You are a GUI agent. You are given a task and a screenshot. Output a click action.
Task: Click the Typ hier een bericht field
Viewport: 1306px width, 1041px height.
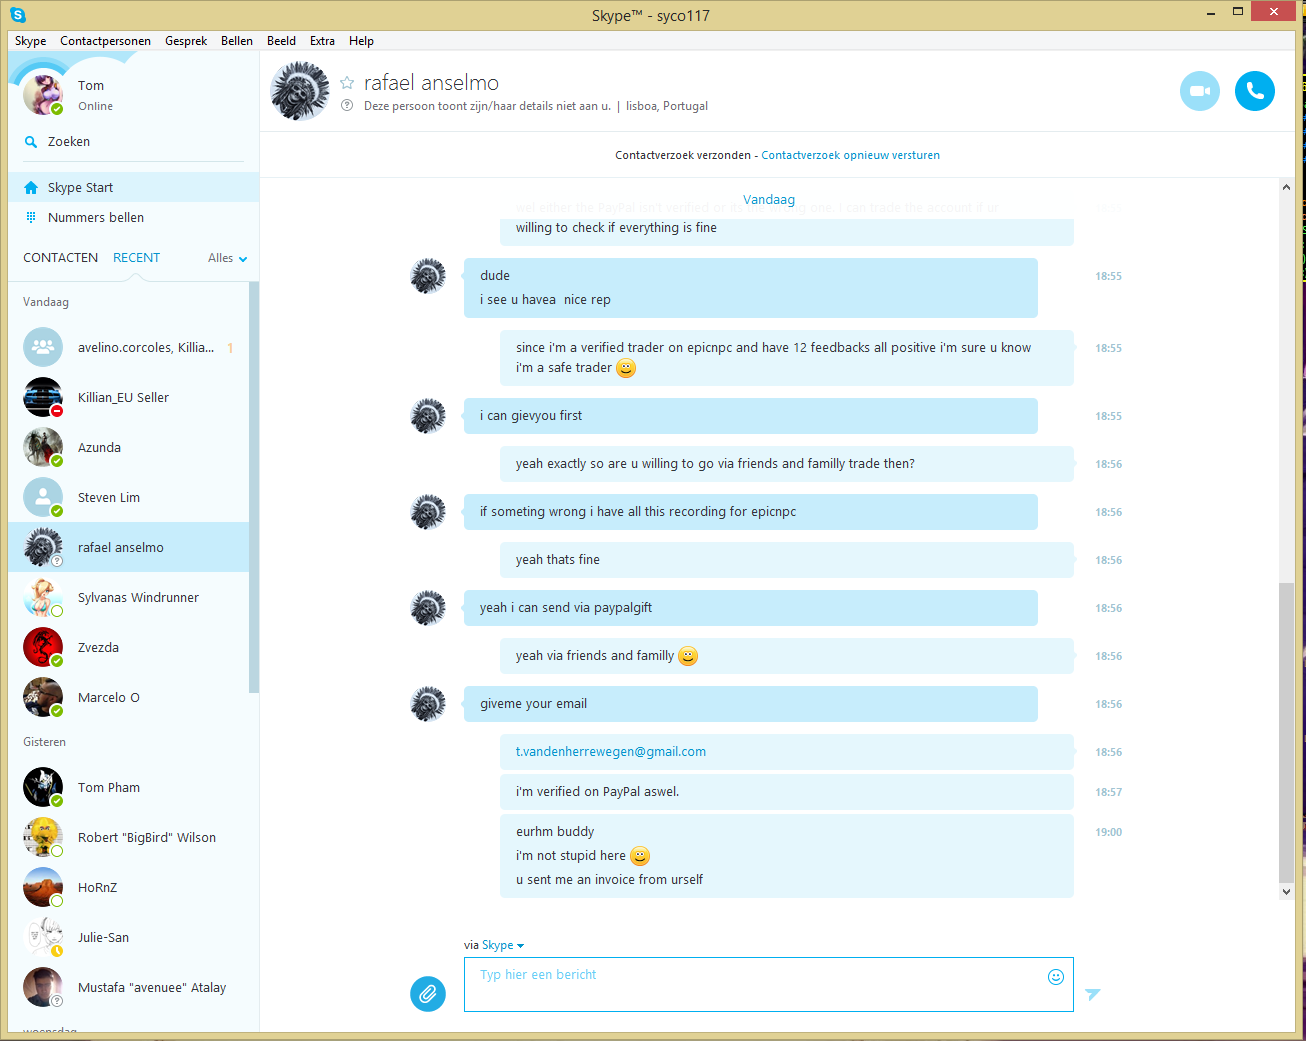[x=768, y=984]
